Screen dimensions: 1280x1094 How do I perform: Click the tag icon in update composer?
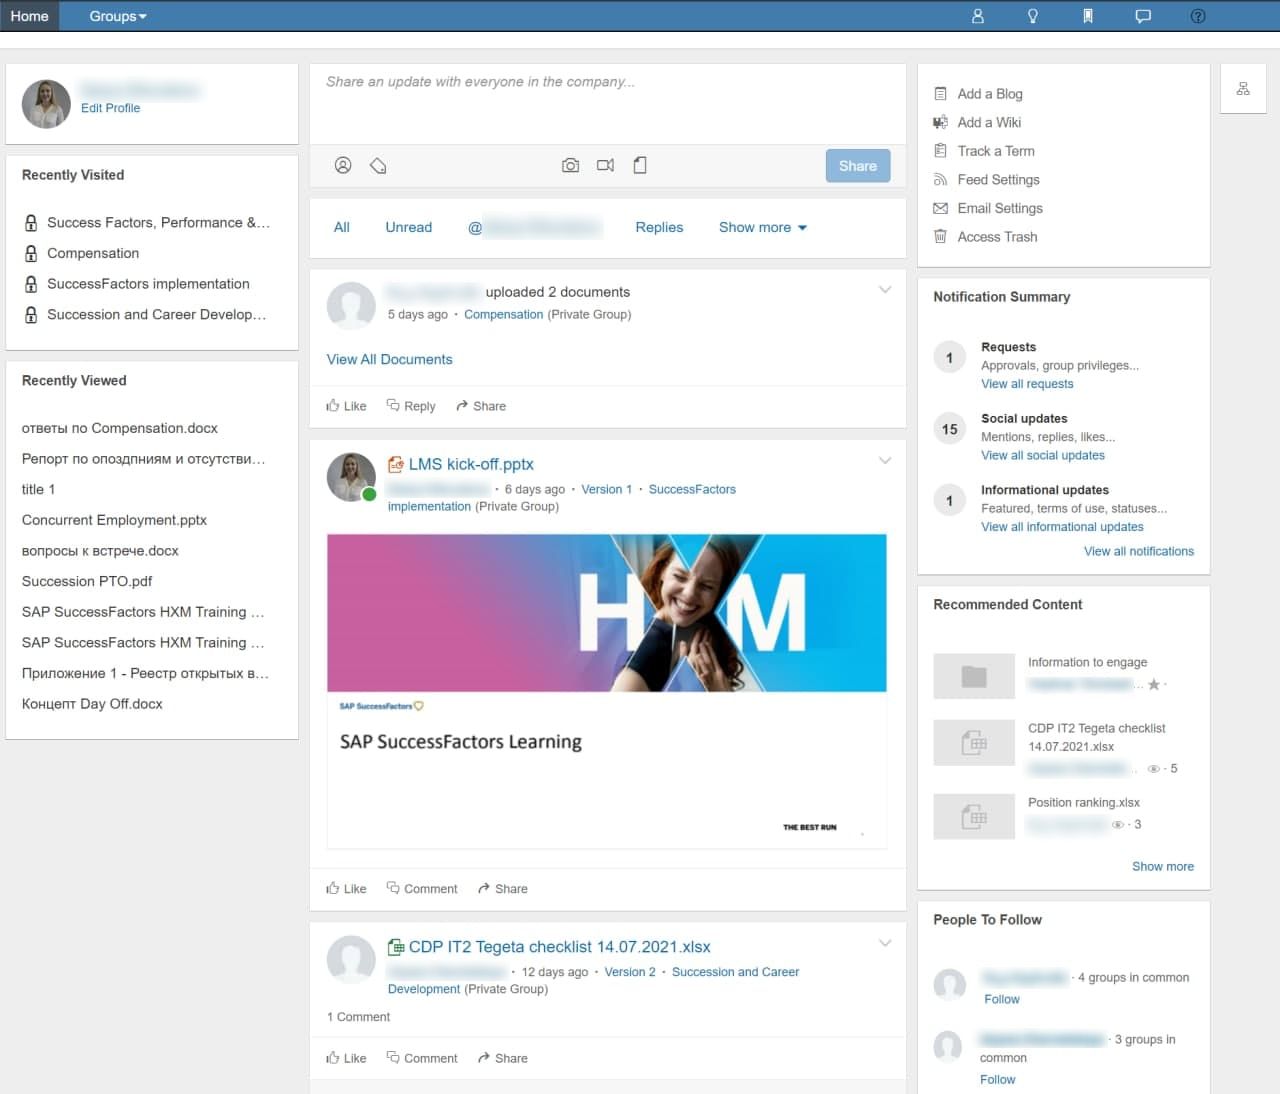point(378,165)
